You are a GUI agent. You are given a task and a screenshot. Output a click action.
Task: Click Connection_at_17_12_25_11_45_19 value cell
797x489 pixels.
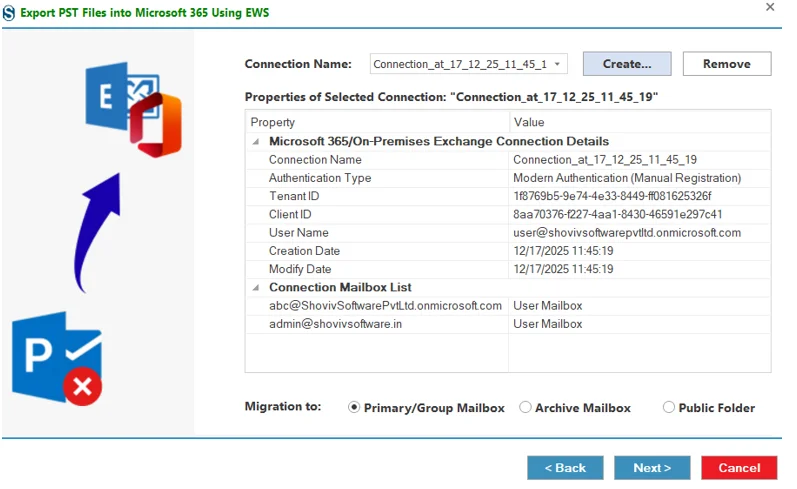605,160
